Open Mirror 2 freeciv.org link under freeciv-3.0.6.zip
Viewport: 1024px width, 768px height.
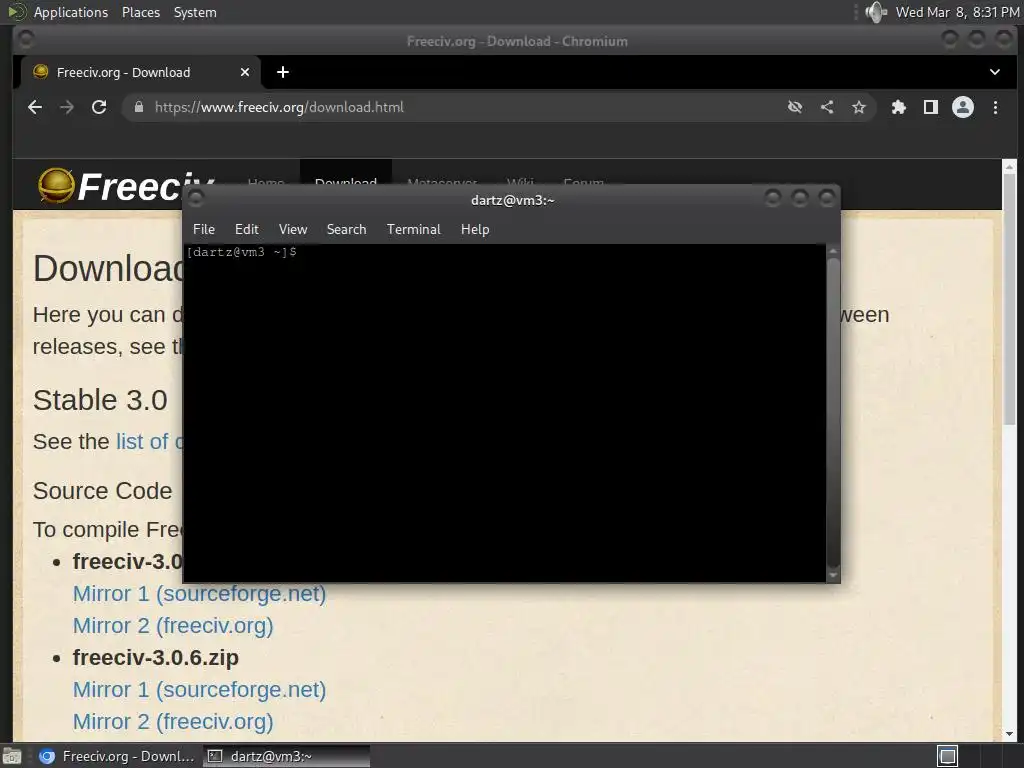click(x=173, y=722)
